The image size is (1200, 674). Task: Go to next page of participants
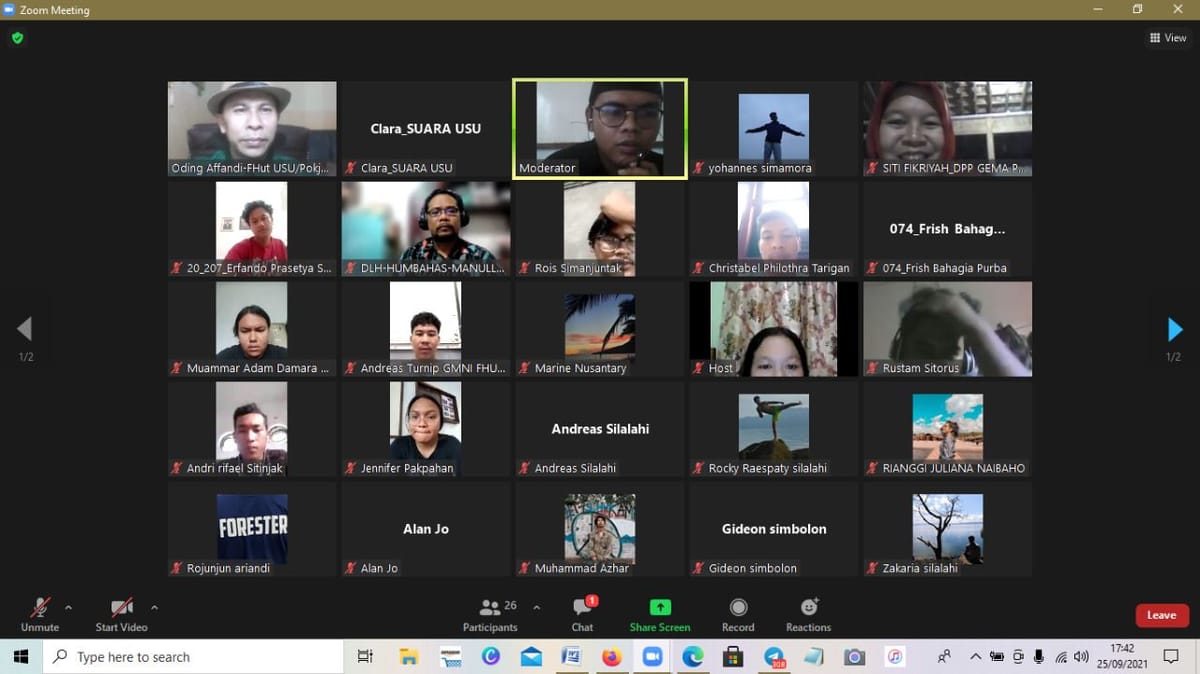click(1175, 329)
